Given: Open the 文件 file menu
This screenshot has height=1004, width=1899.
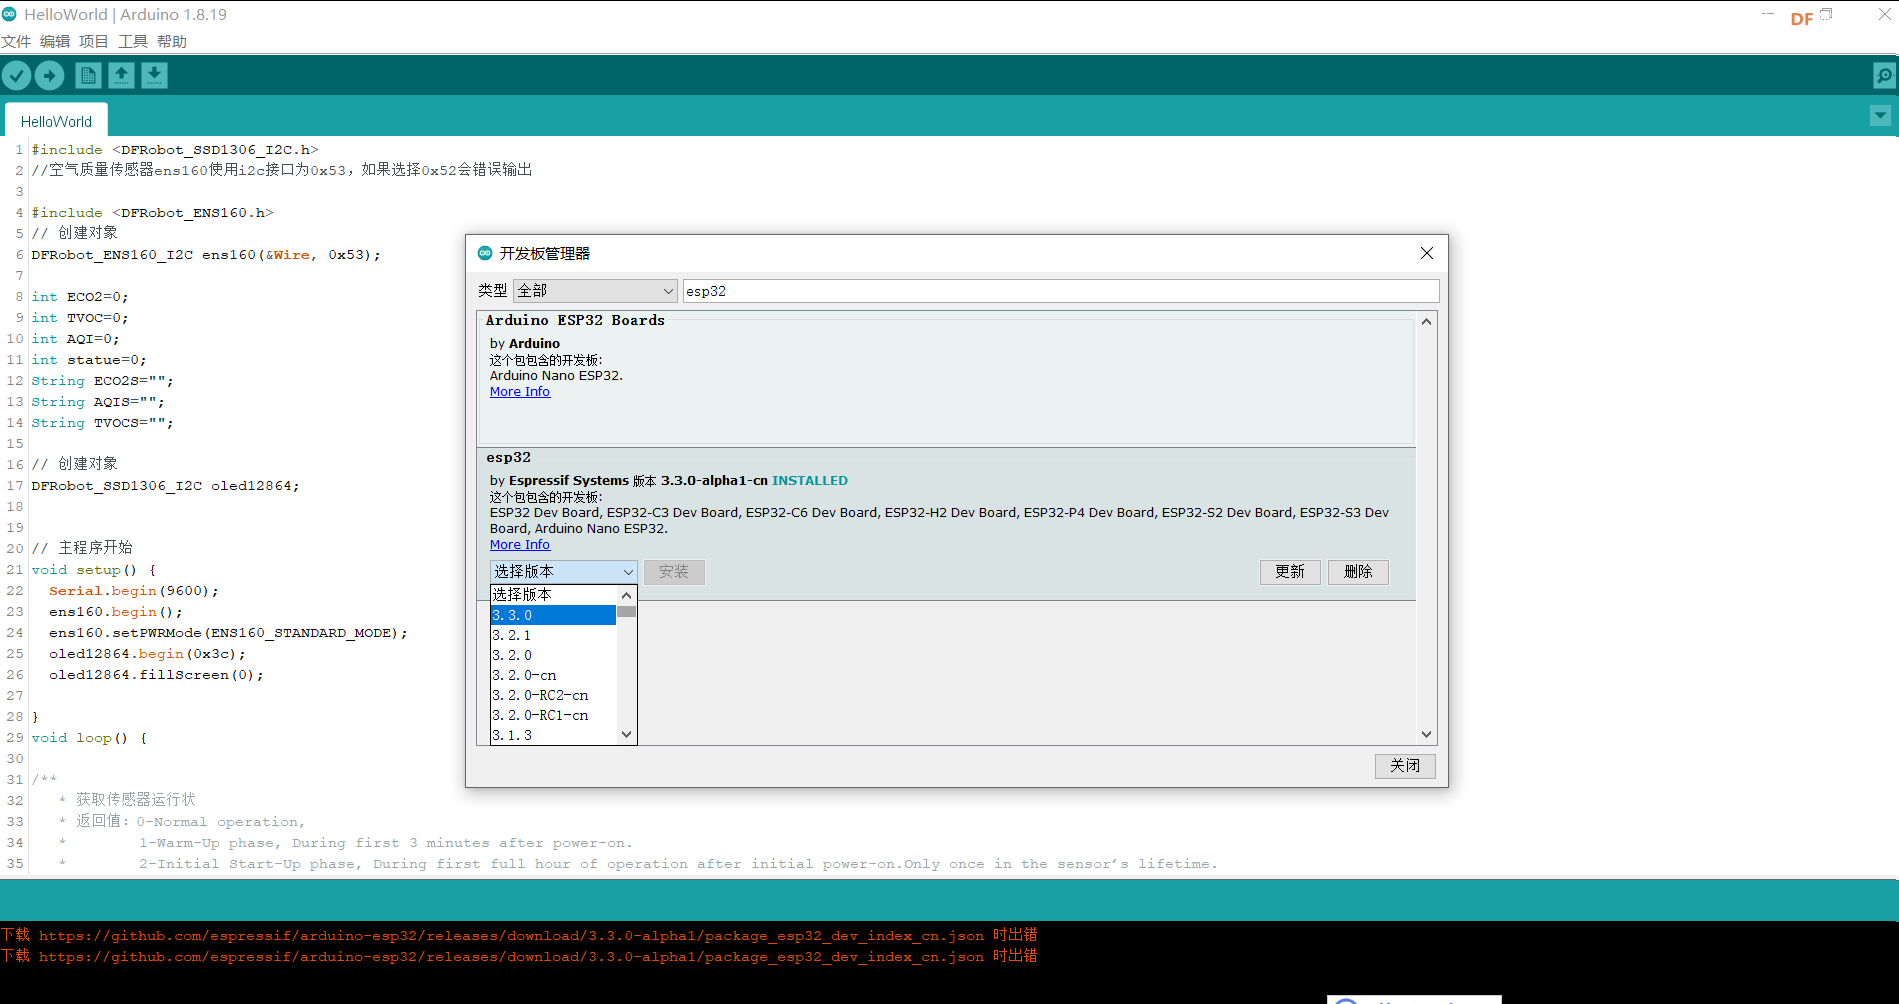Looking at the screenshot, I should [16, 41].
